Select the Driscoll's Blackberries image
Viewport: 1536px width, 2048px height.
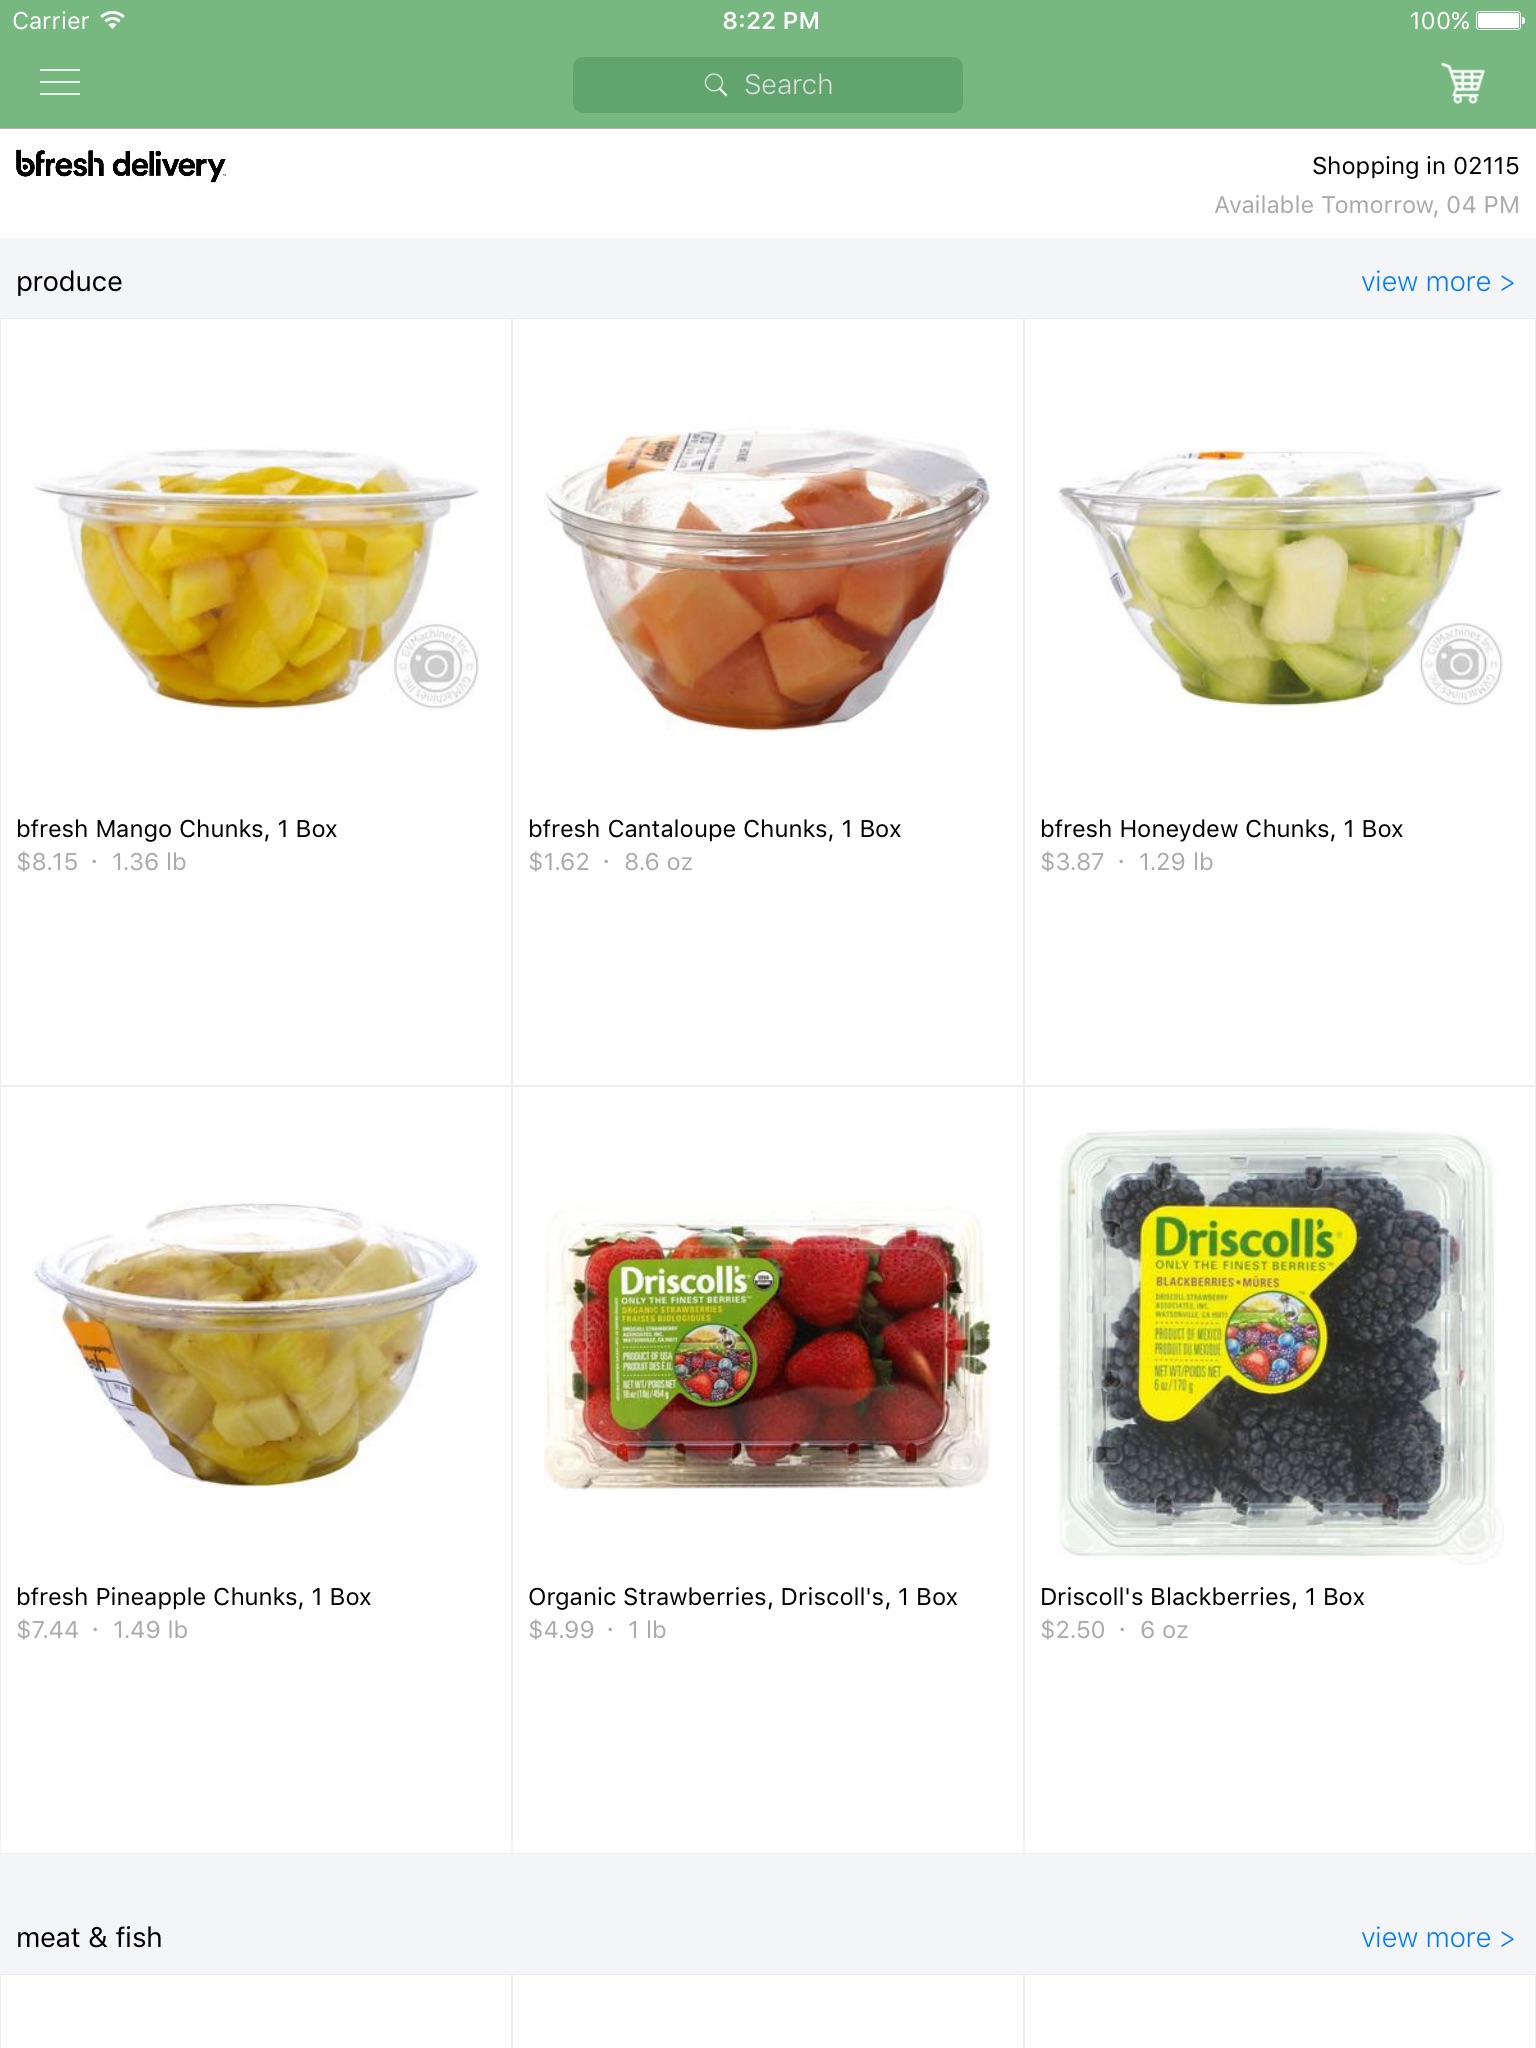[1280, 1345]
